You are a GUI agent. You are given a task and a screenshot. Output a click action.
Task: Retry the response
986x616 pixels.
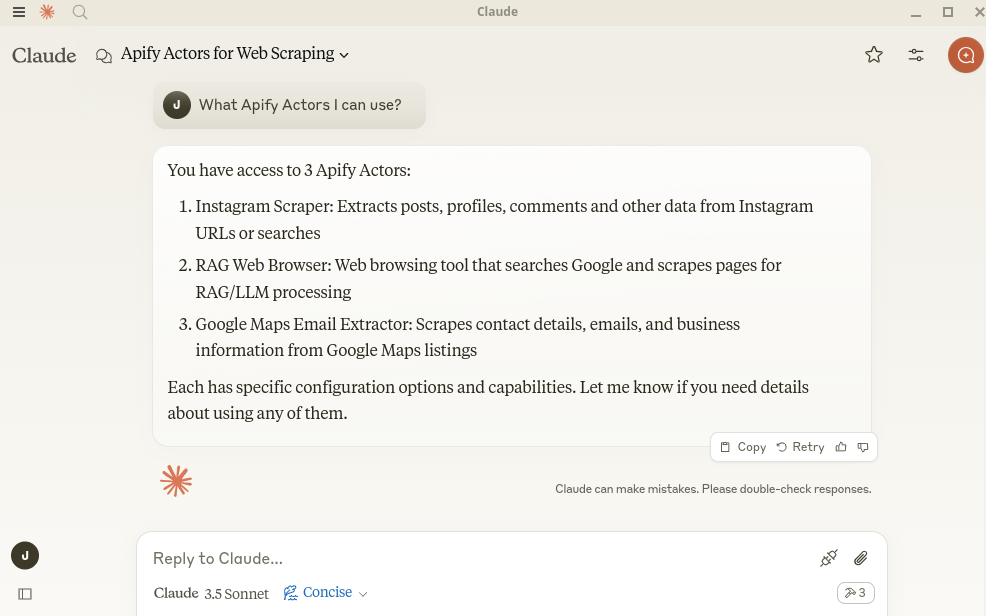click(800, 447)
